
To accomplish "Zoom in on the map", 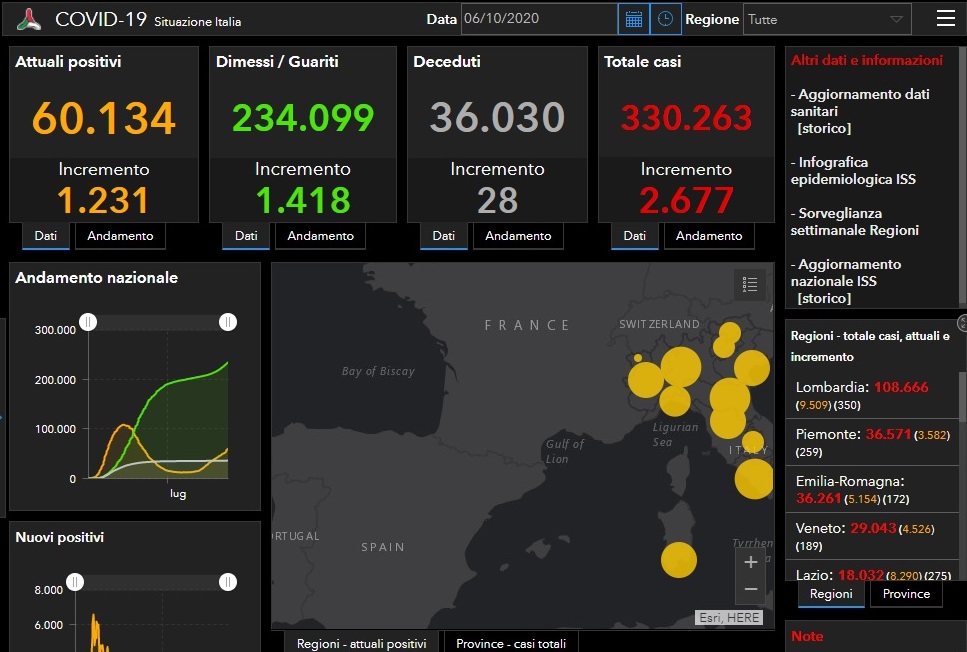I will click(x=751, y=563).
